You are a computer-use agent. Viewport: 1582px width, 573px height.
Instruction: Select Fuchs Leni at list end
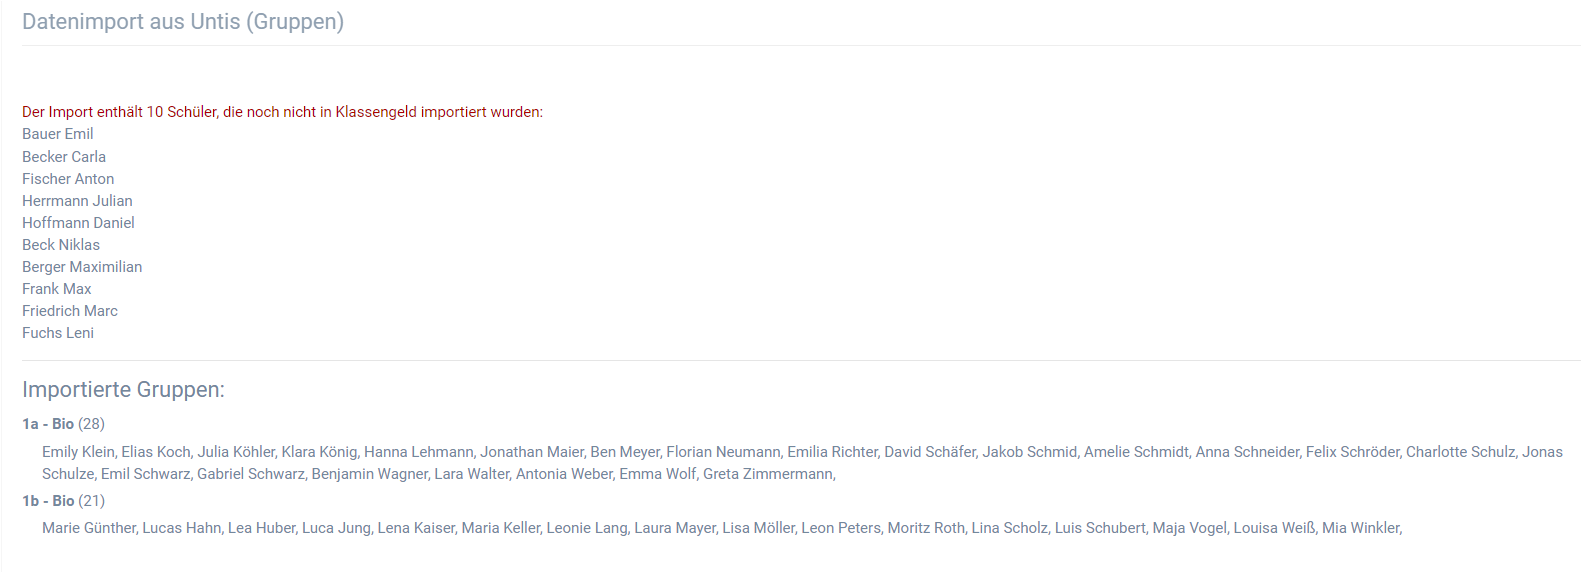pyautogui.click(x=58, y=333)
